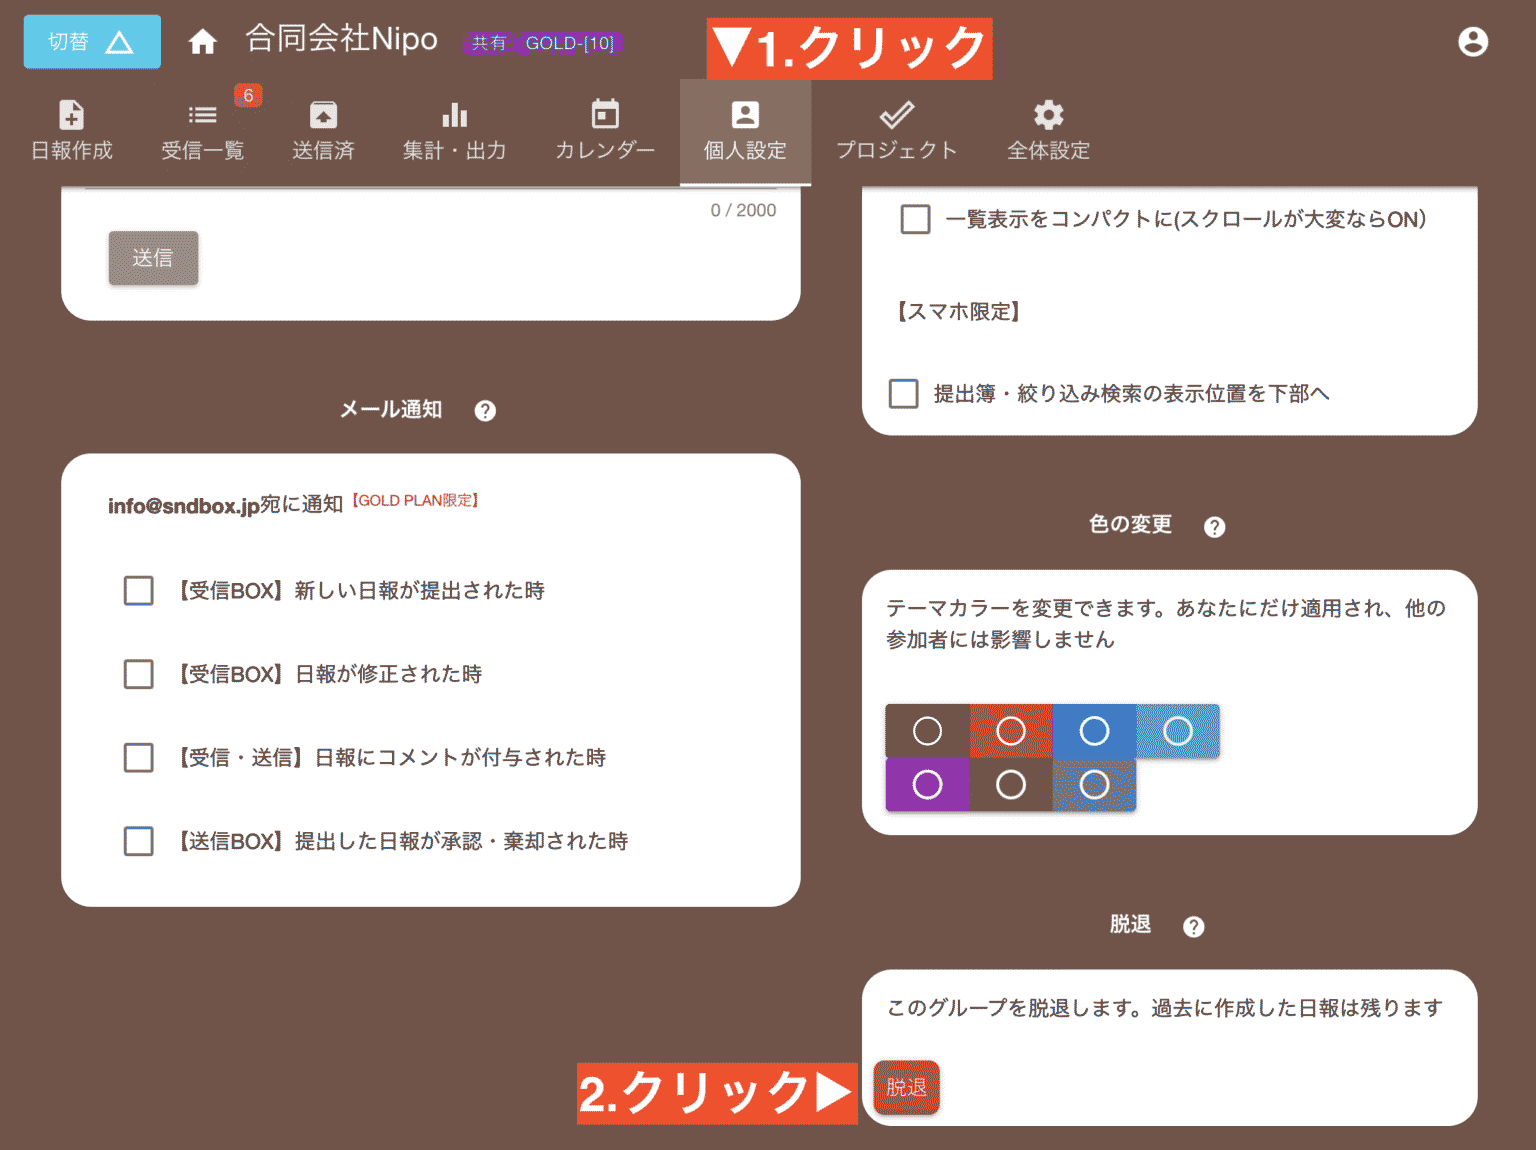Image resolution: width=1536 pixels, height=1150 pixels.
Task: Open the 受信一覧 inbox with 6 notifications
Action: pos(202,130)
